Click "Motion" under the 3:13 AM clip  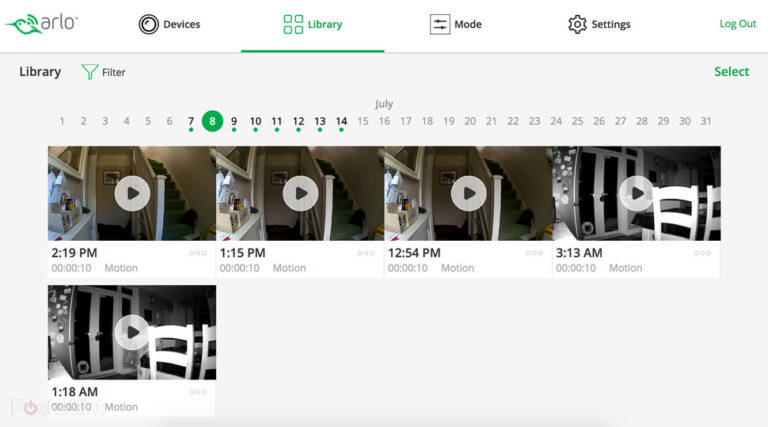coord(625,268)
